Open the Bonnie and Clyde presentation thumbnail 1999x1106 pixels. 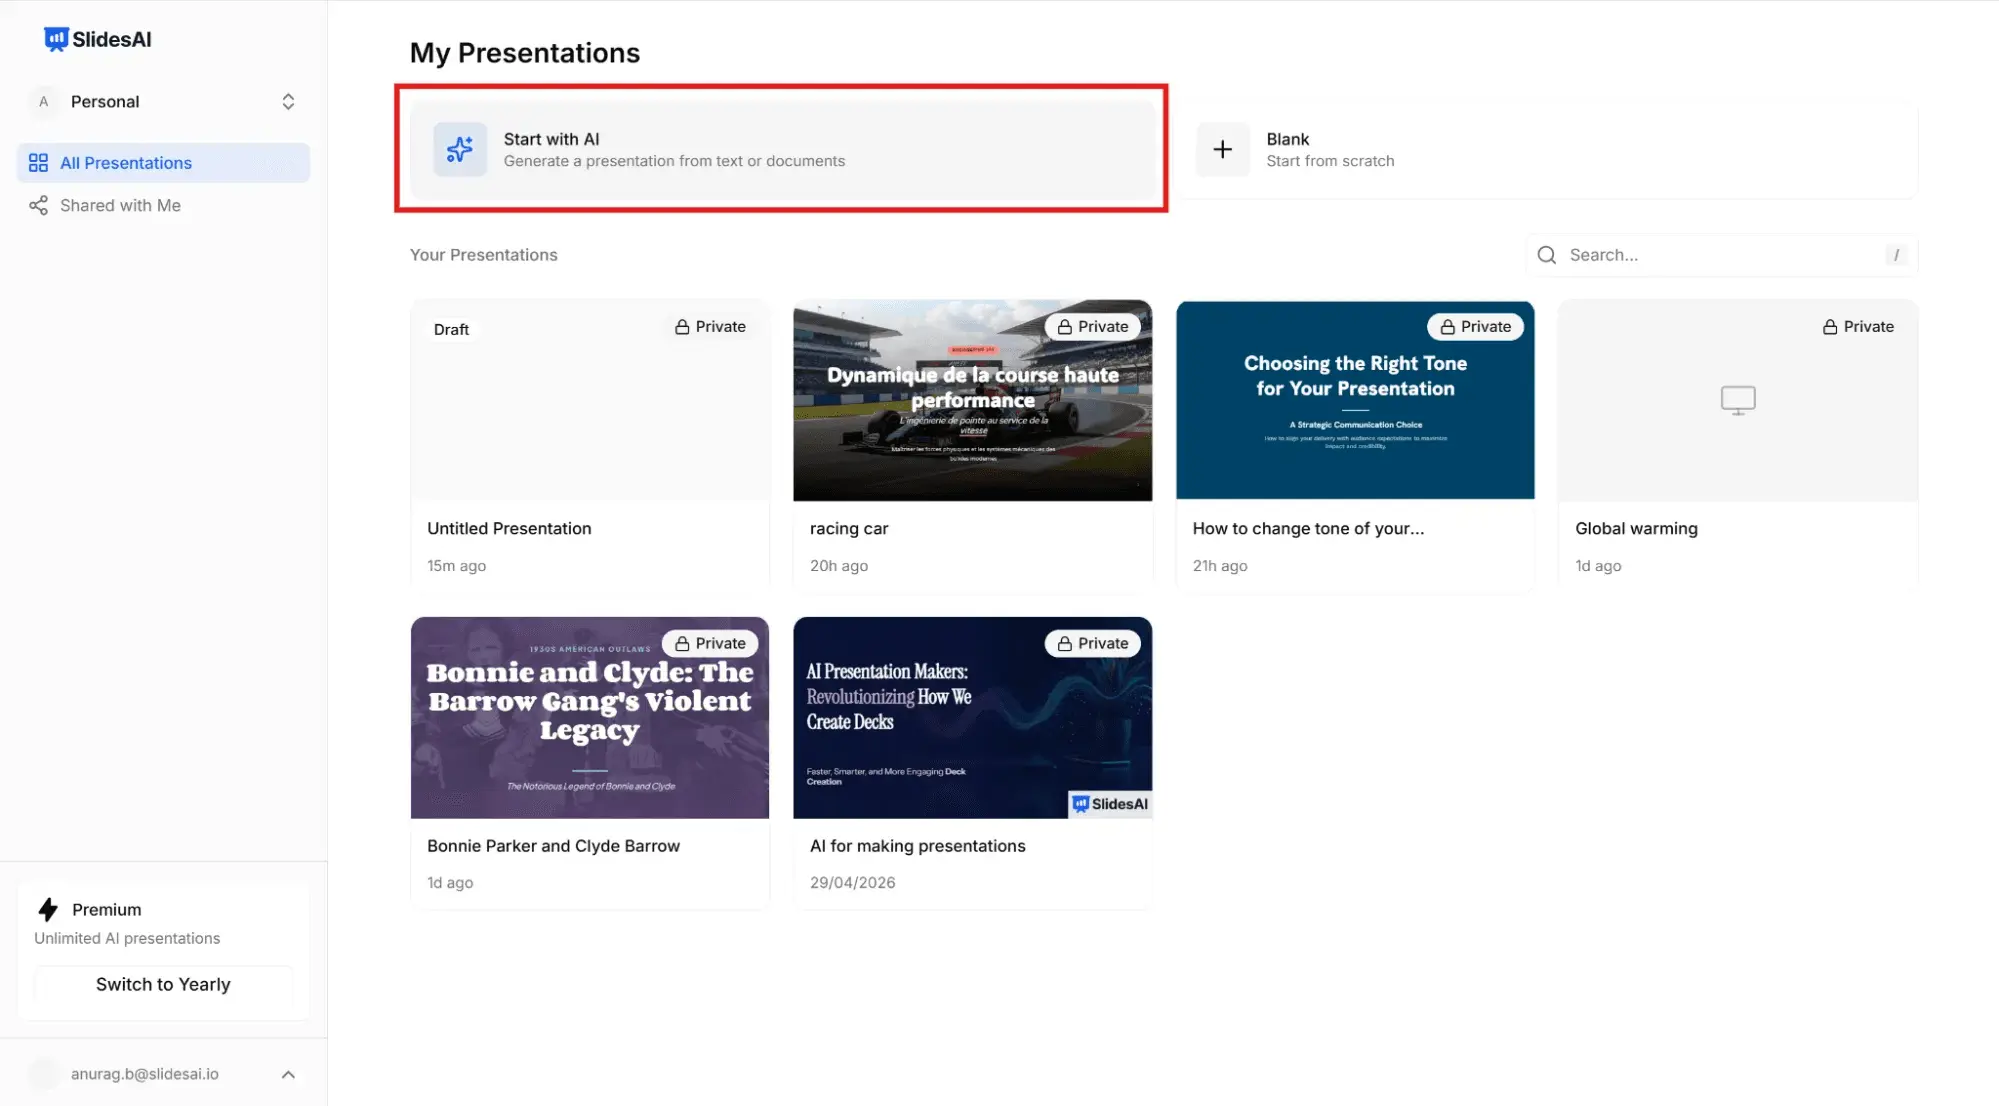click(x=590, y=718)
